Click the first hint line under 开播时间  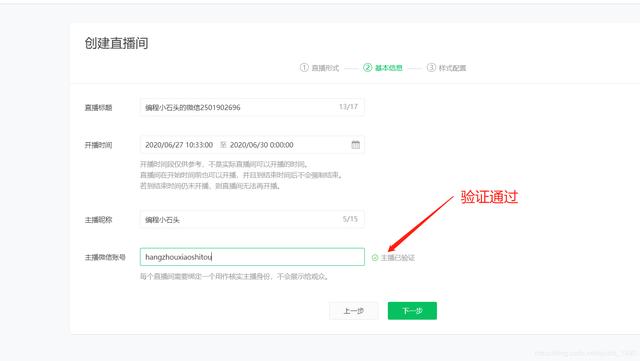point(224,164)
